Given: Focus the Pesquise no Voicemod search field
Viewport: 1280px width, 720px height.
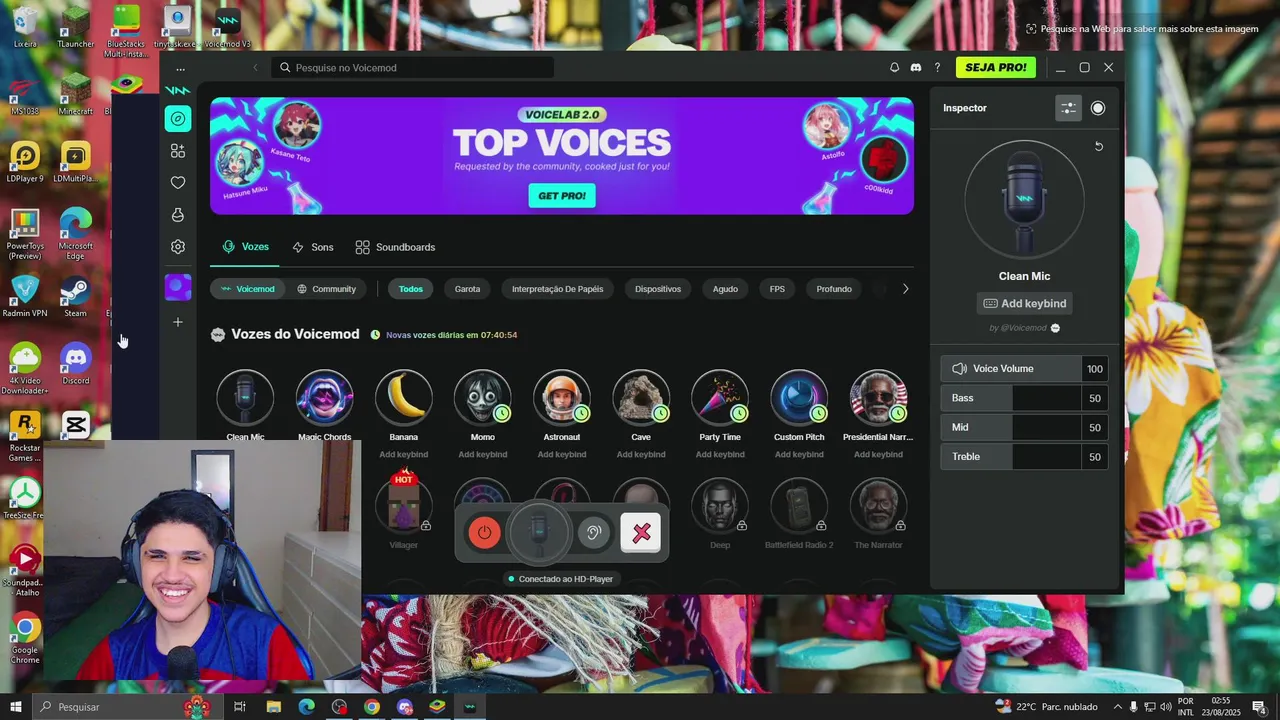Looking at the screenshot, I should click(x=413, y=68).
